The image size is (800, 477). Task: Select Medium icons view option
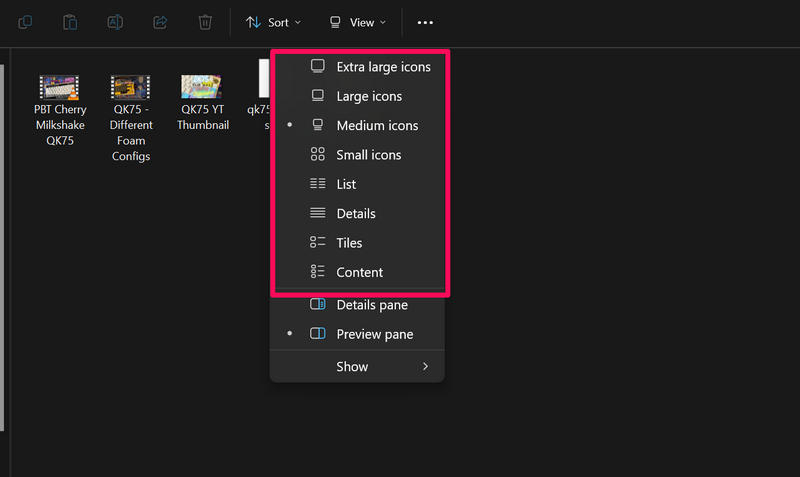(x=376, y=126)
